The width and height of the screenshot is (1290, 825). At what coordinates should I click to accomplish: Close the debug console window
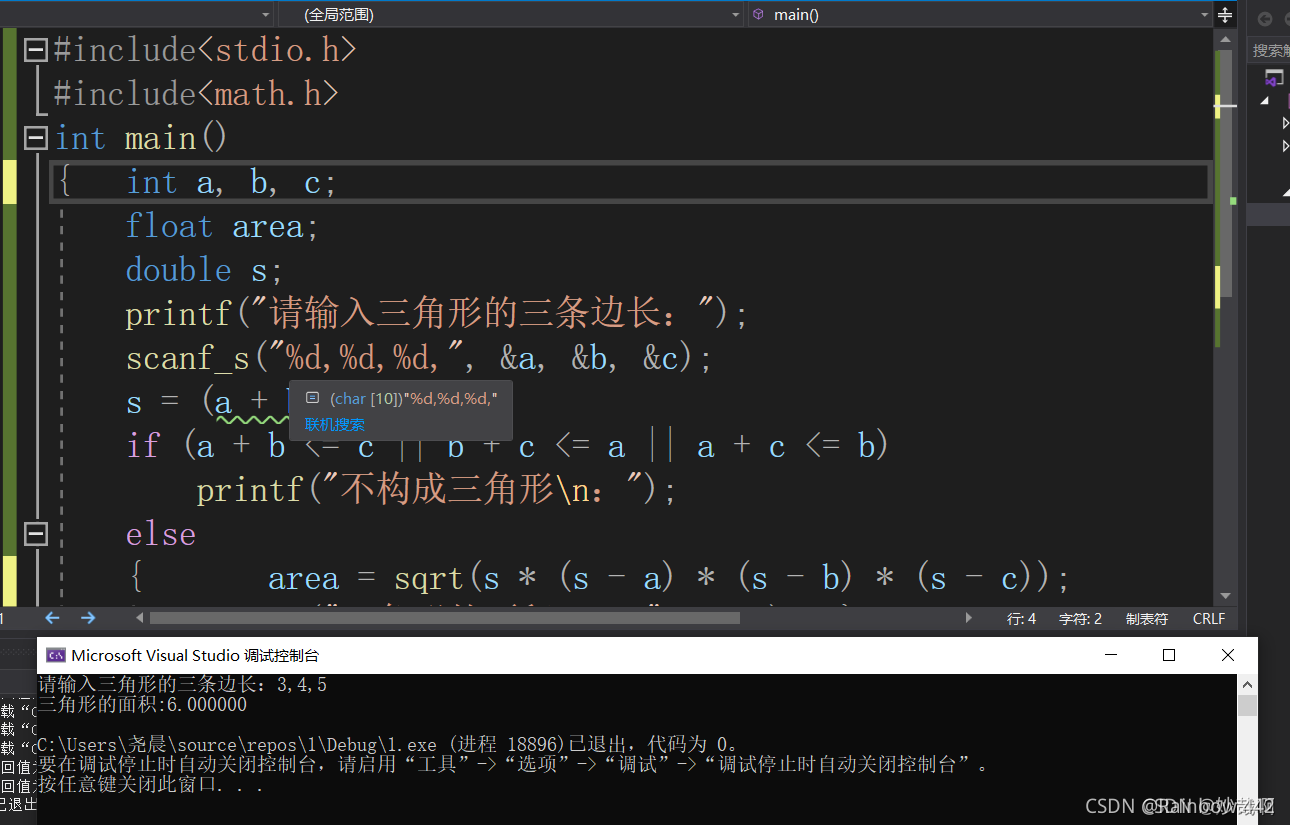[x=1228, y=655]
